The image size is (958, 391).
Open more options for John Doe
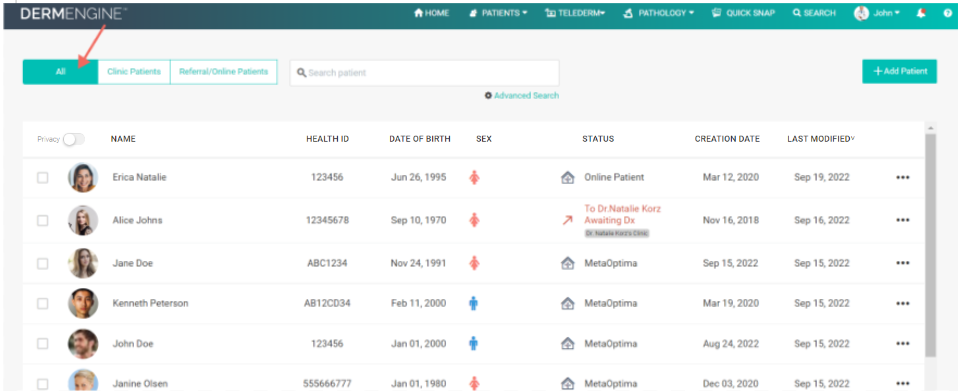(902, 344)
